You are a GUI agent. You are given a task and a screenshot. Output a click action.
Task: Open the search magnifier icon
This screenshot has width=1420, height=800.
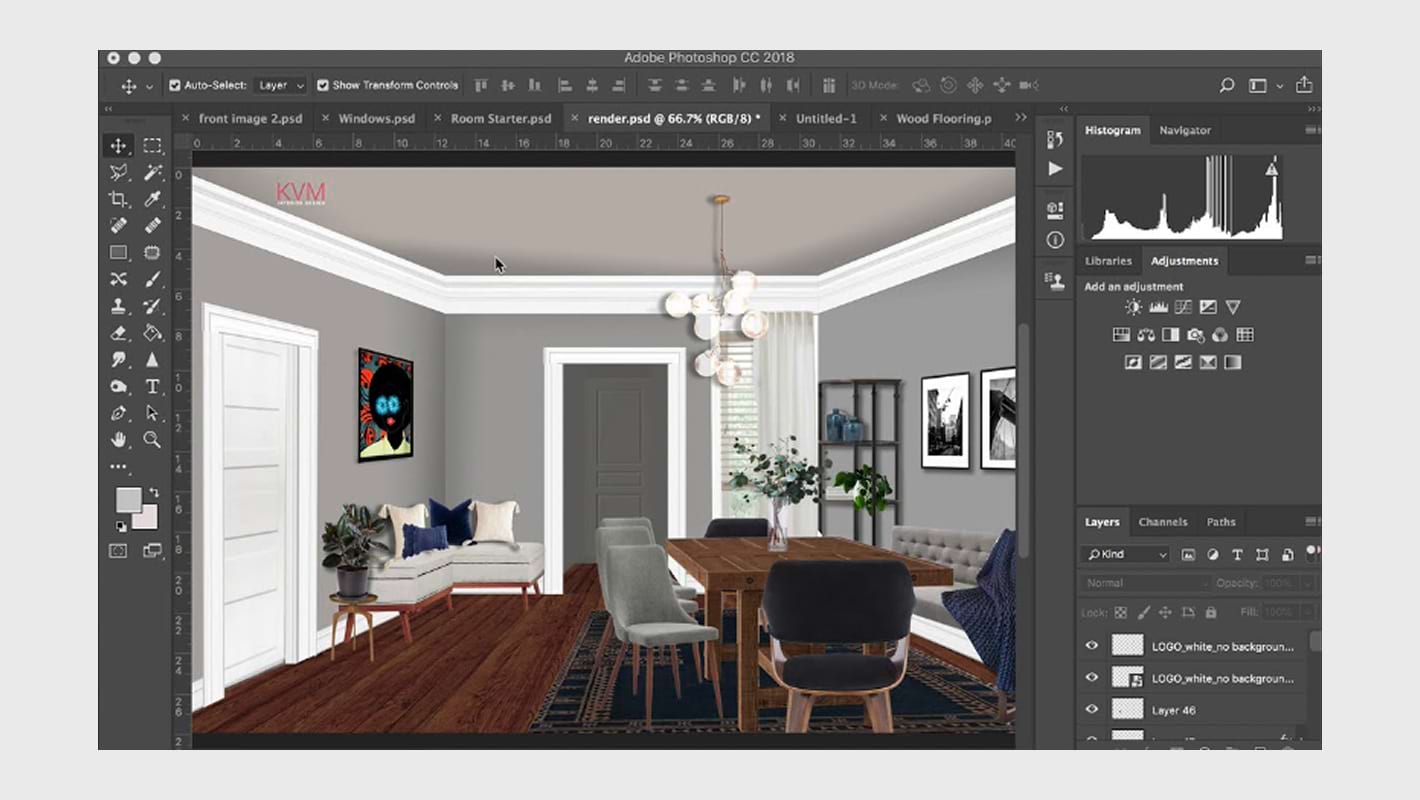tap(1226, 86)
